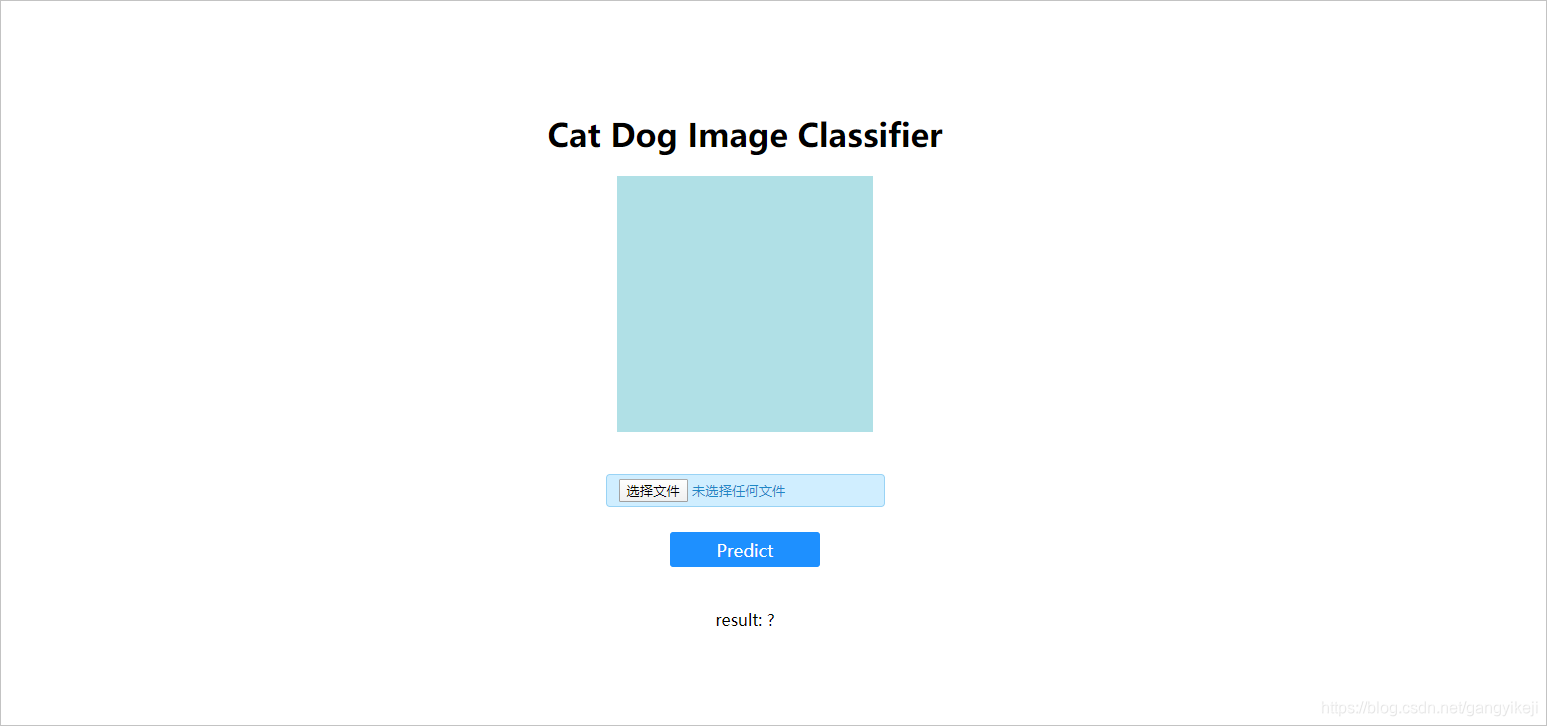The height and width of the screenshot is (726, 1547).
Task: Click the question mark after result:
Action: [x=769, y=620]
